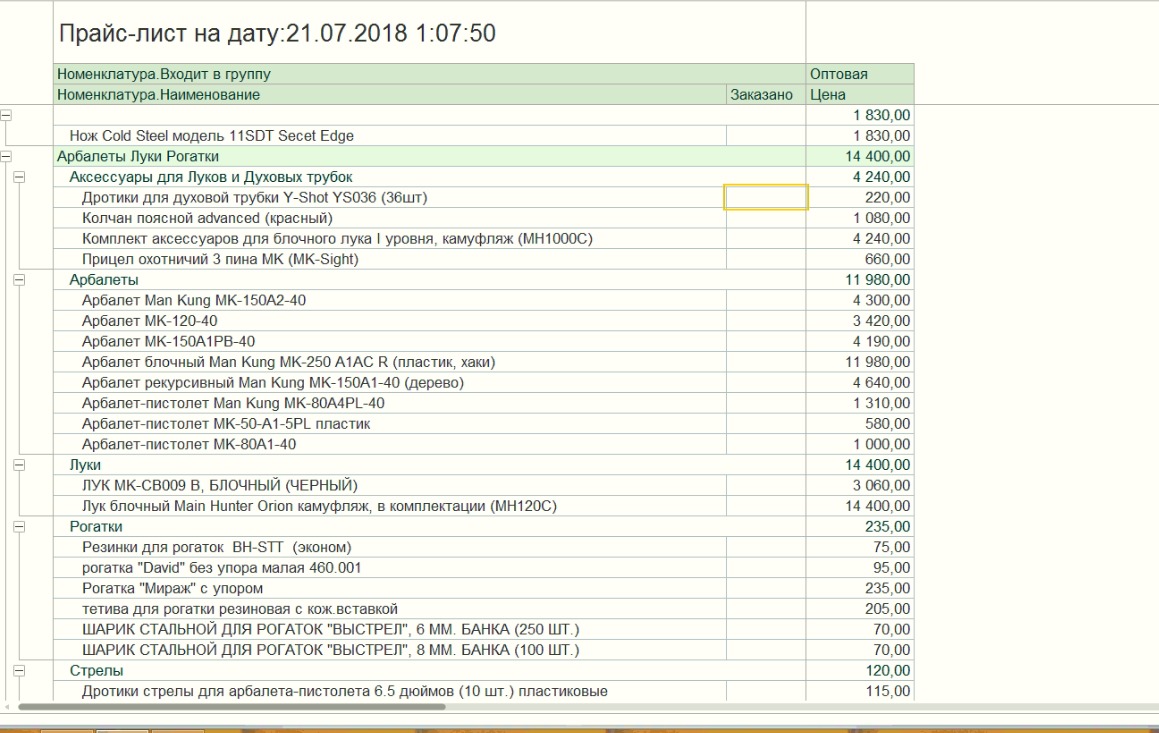The height and width of the screenshot is (733, 1159).
Task: Click Заказано cell for Арбалет МК-120-40
Action: (765, 321)
